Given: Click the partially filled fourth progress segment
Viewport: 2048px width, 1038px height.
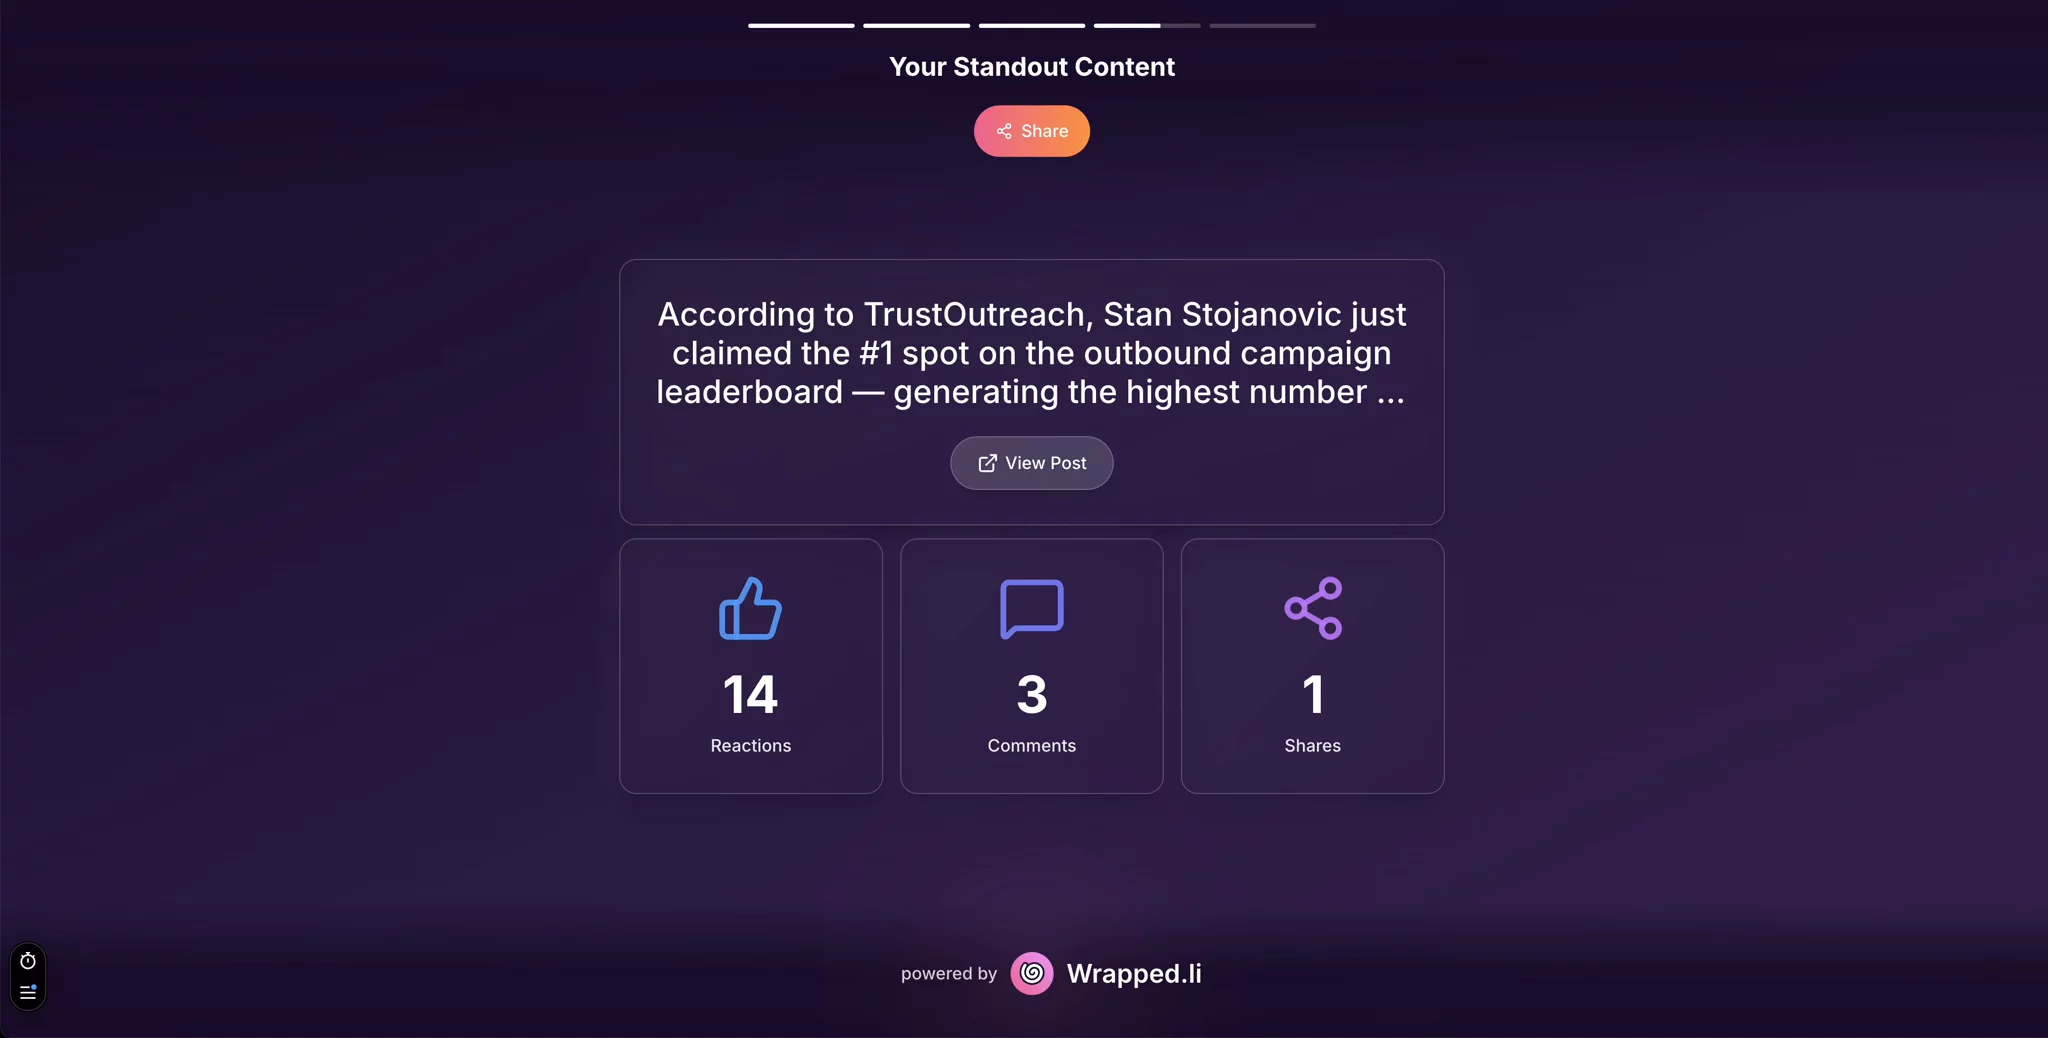Looking at the screenshot, I should 1146,25.
